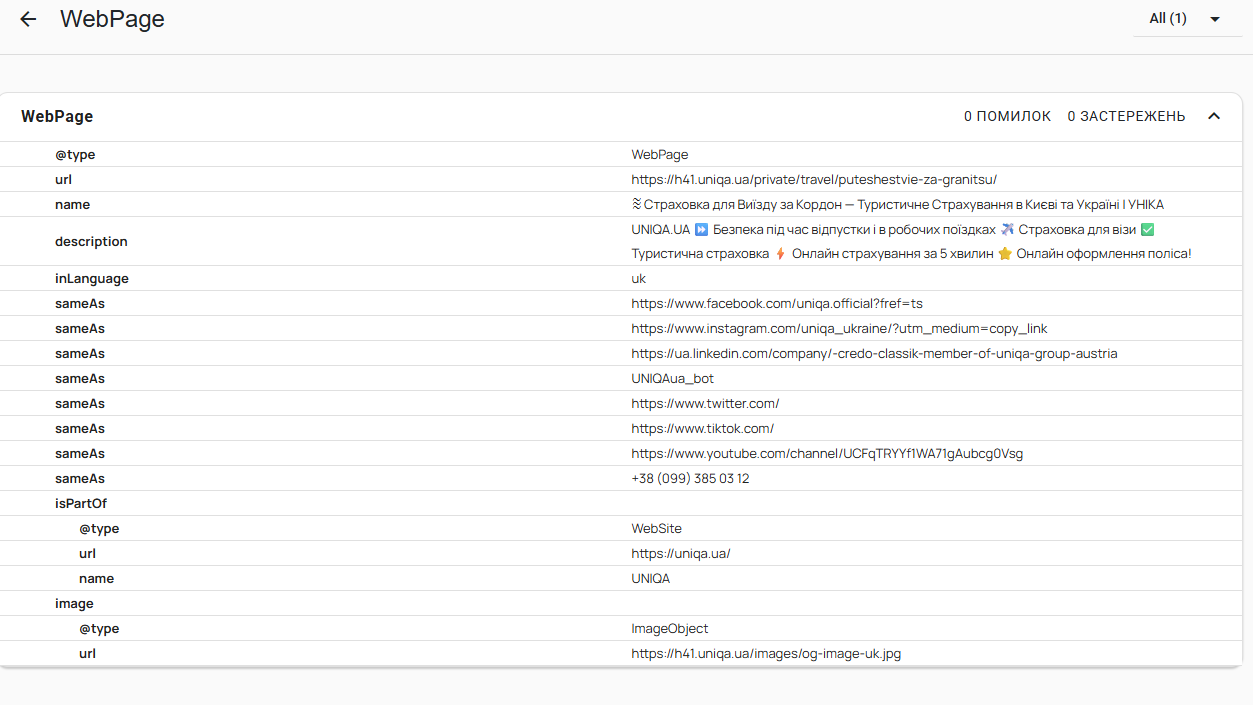
Task: Select the UNIQAua_bot sameAs value
Action: 672,379
